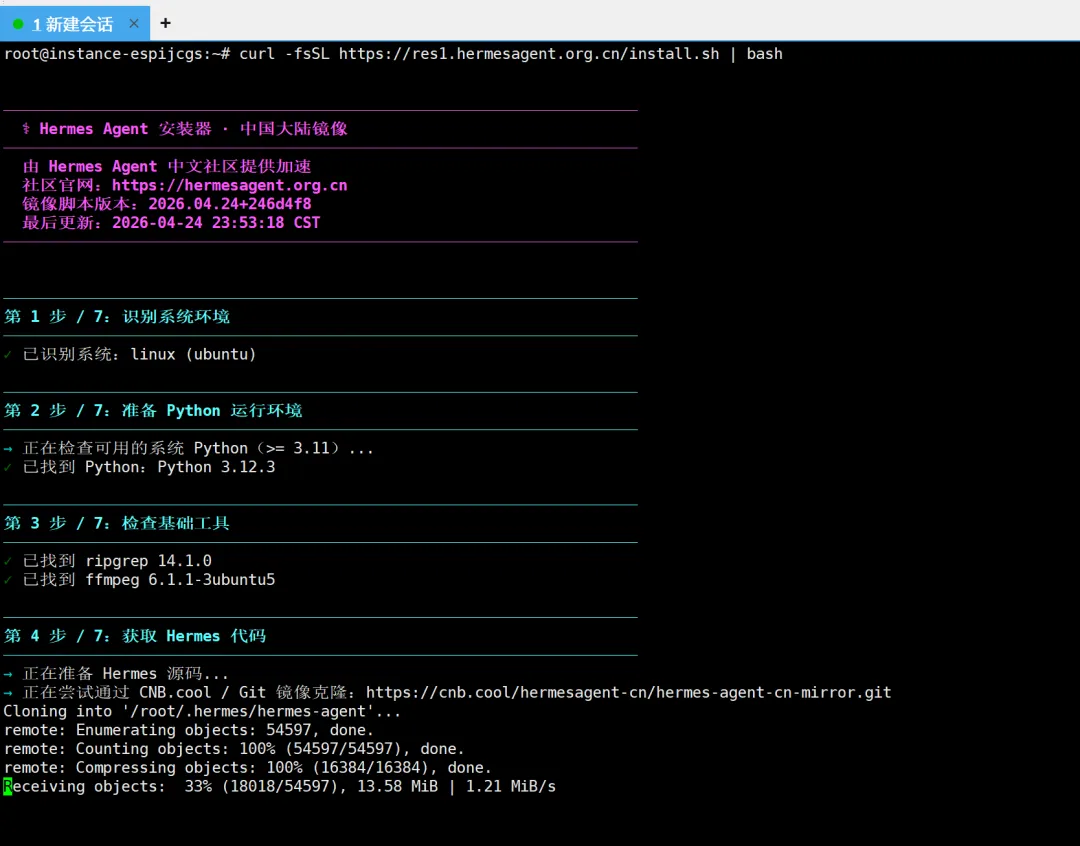The width and height of the screenshot is (1080, 846).
Task: Select the 新建会话 session tab
Action: [74, 23]
